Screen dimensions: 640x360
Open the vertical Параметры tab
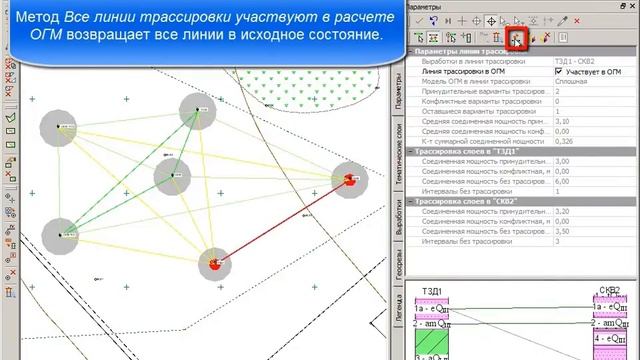tap(398, 91)
